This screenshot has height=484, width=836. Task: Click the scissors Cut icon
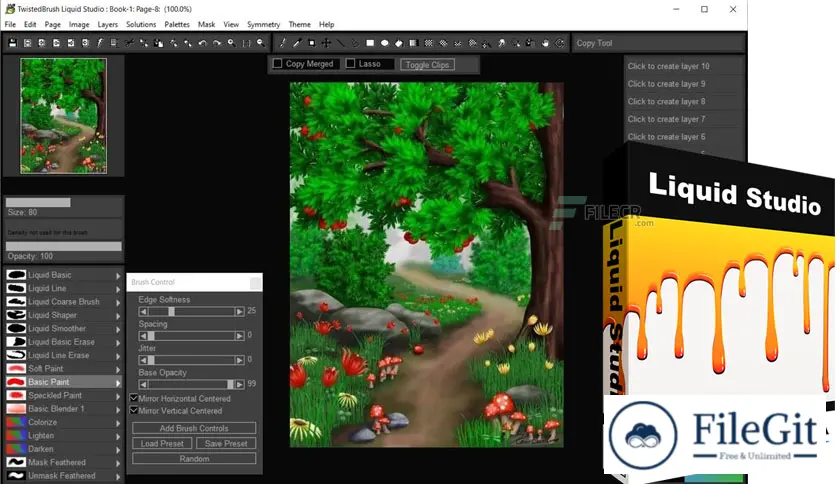[129, 43]
